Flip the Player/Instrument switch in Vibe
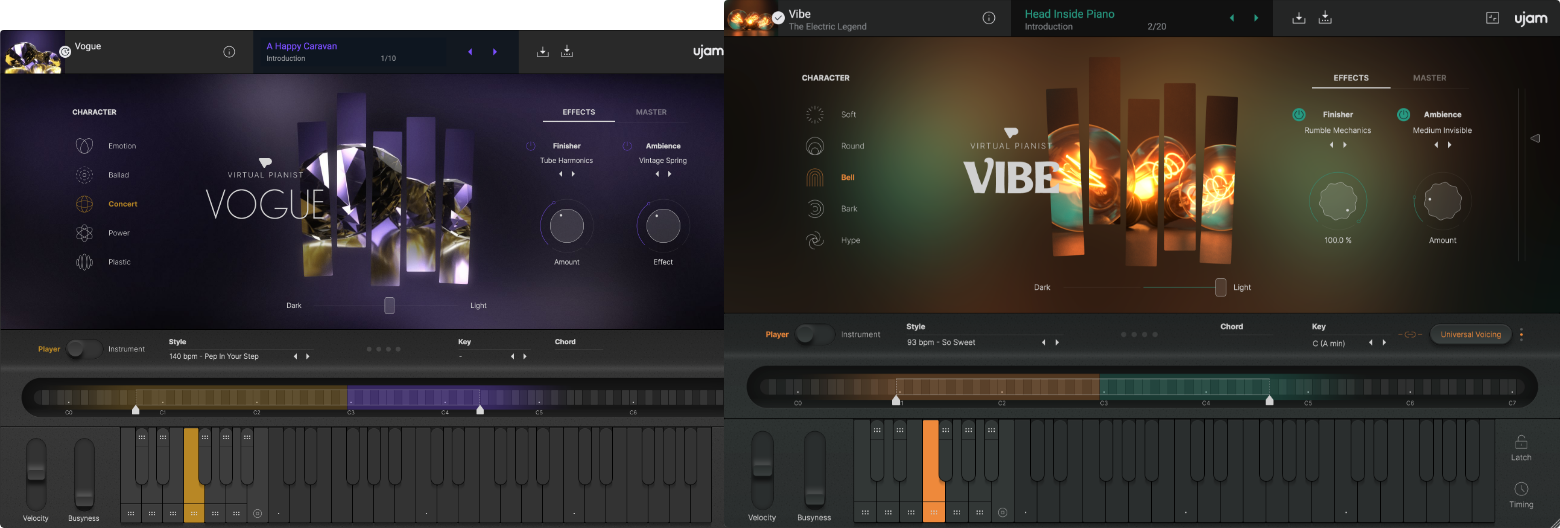 [x=815, y=334]
